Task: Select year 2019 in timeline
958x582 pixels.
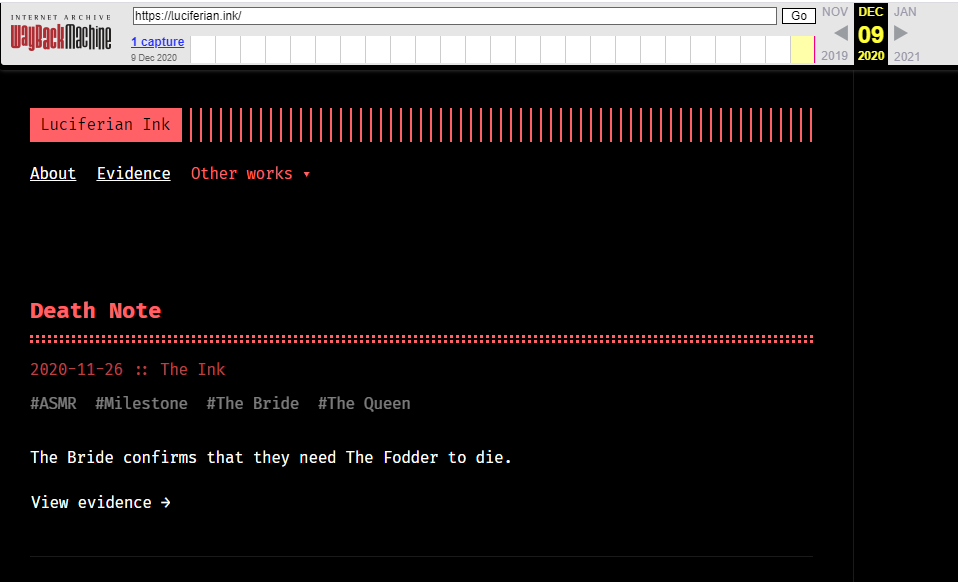Action: 834,56
